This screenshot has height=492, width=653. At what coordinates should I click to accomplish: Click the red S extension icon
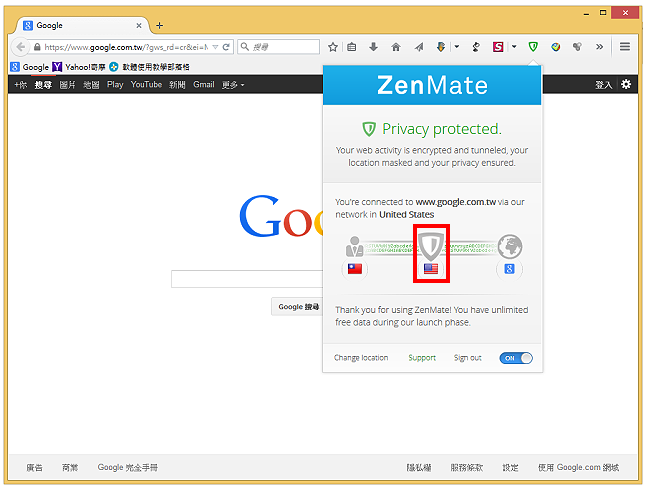pyautogui.click(x=498, y=47)
